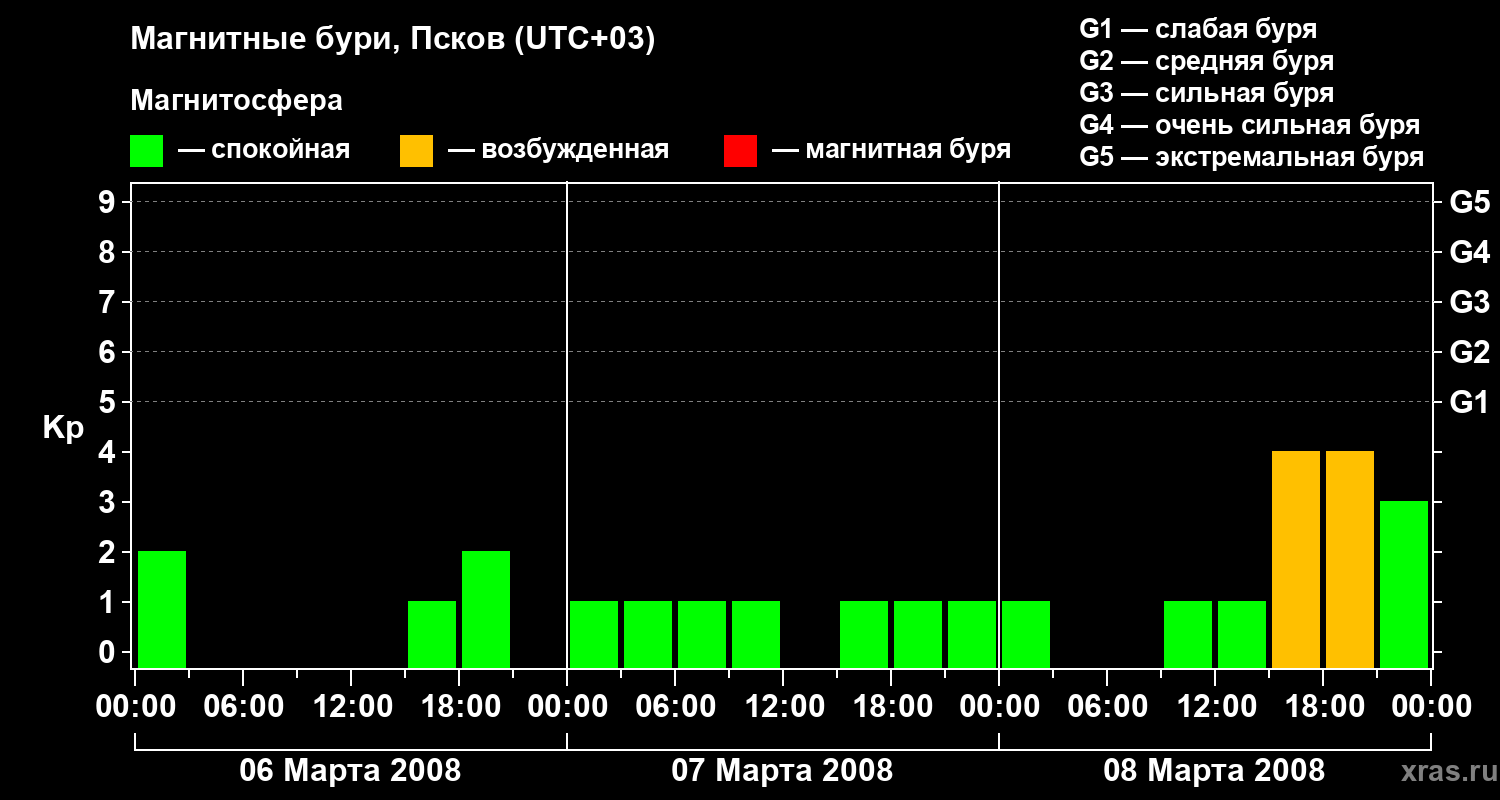The width and height of the screenshot is (1500, 800).
Task: Click the line "G1 — слабая буря"
Action: [x=1198, y=29]
